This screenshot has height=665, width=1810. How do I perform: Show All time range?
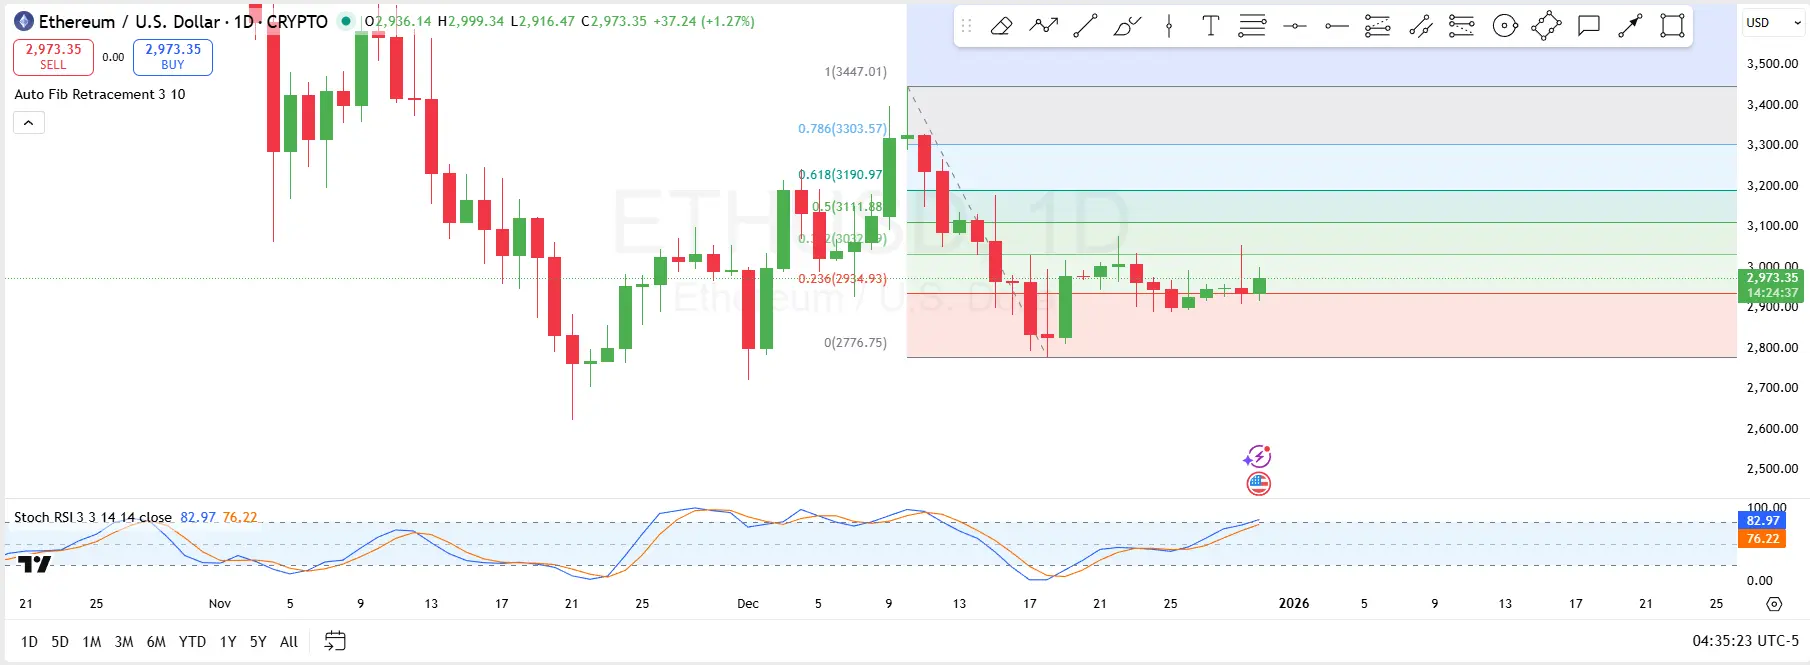pos(289,642)
